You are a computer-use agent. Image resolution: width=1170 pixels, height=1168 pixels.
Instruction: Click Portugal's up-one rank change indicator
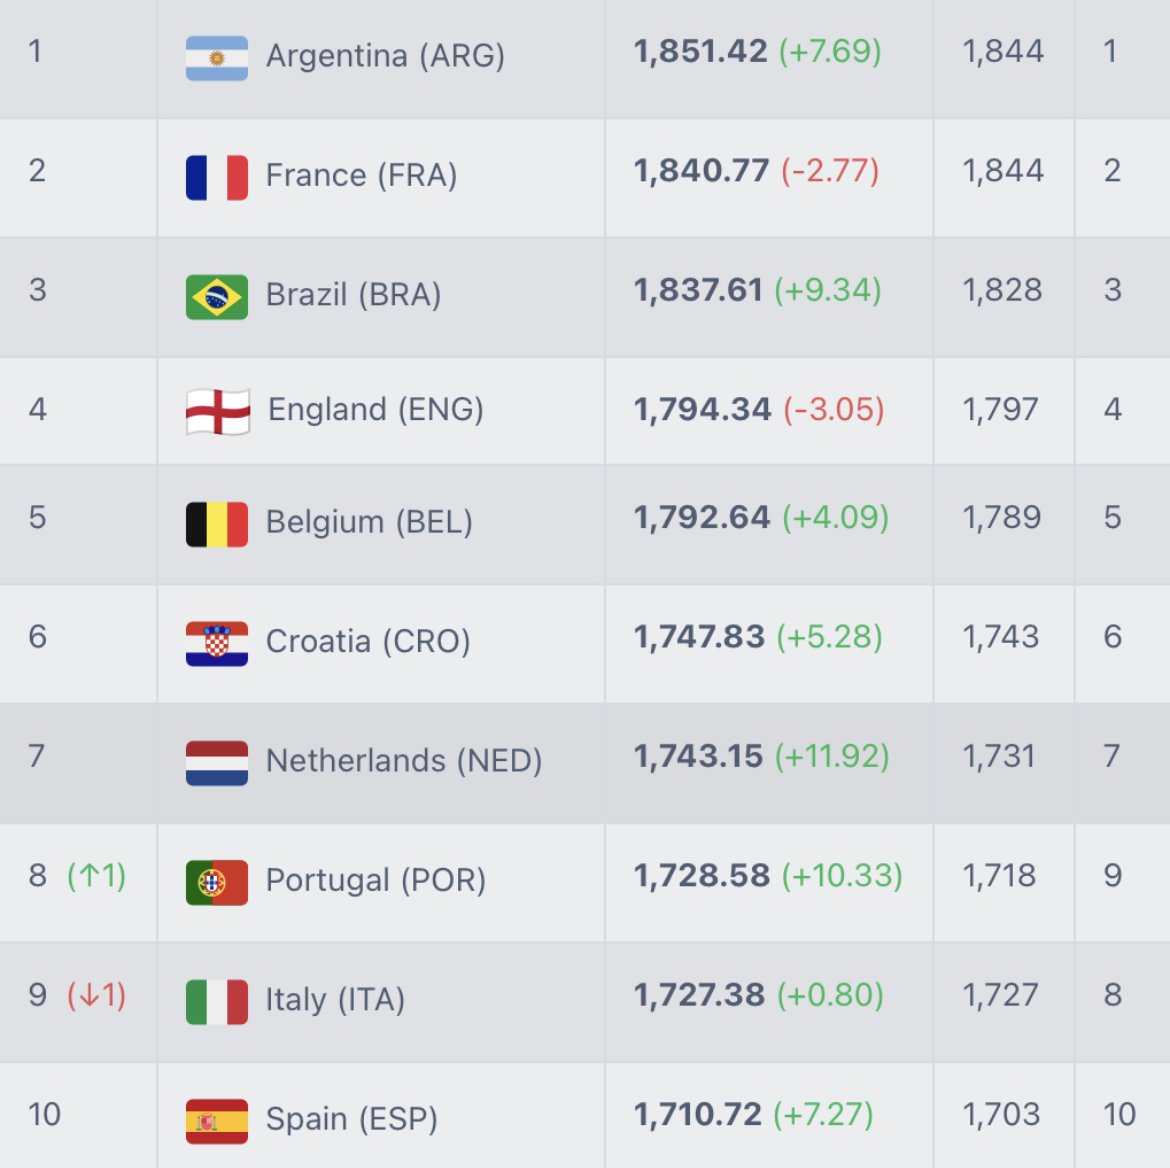[x=96, y=876]
